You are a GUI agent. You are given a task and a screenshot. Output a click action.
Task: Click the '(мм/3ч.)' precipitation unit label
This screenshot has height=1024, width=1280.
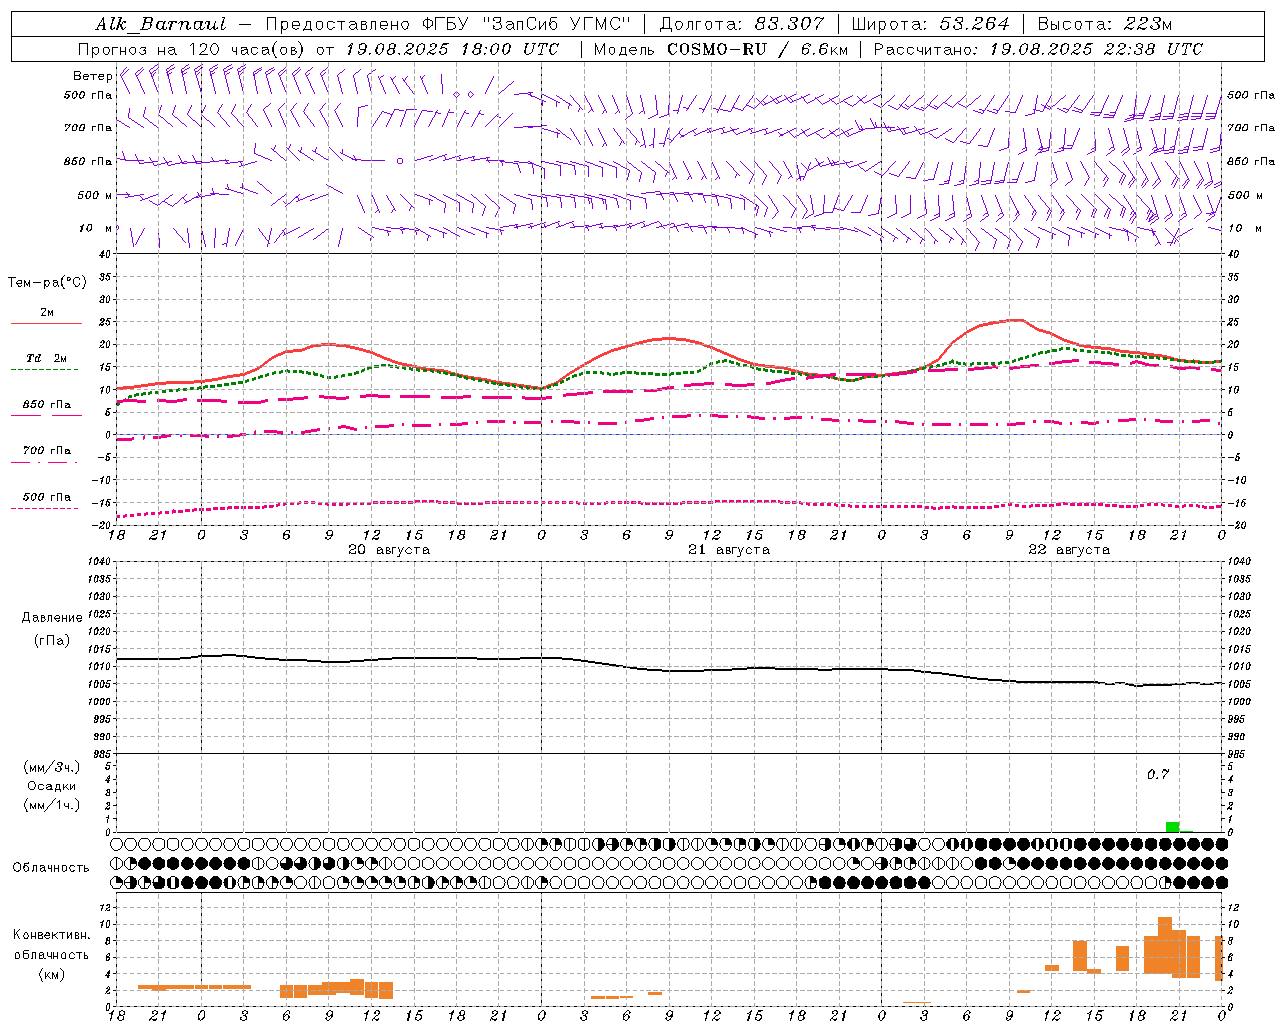(51, 767)
